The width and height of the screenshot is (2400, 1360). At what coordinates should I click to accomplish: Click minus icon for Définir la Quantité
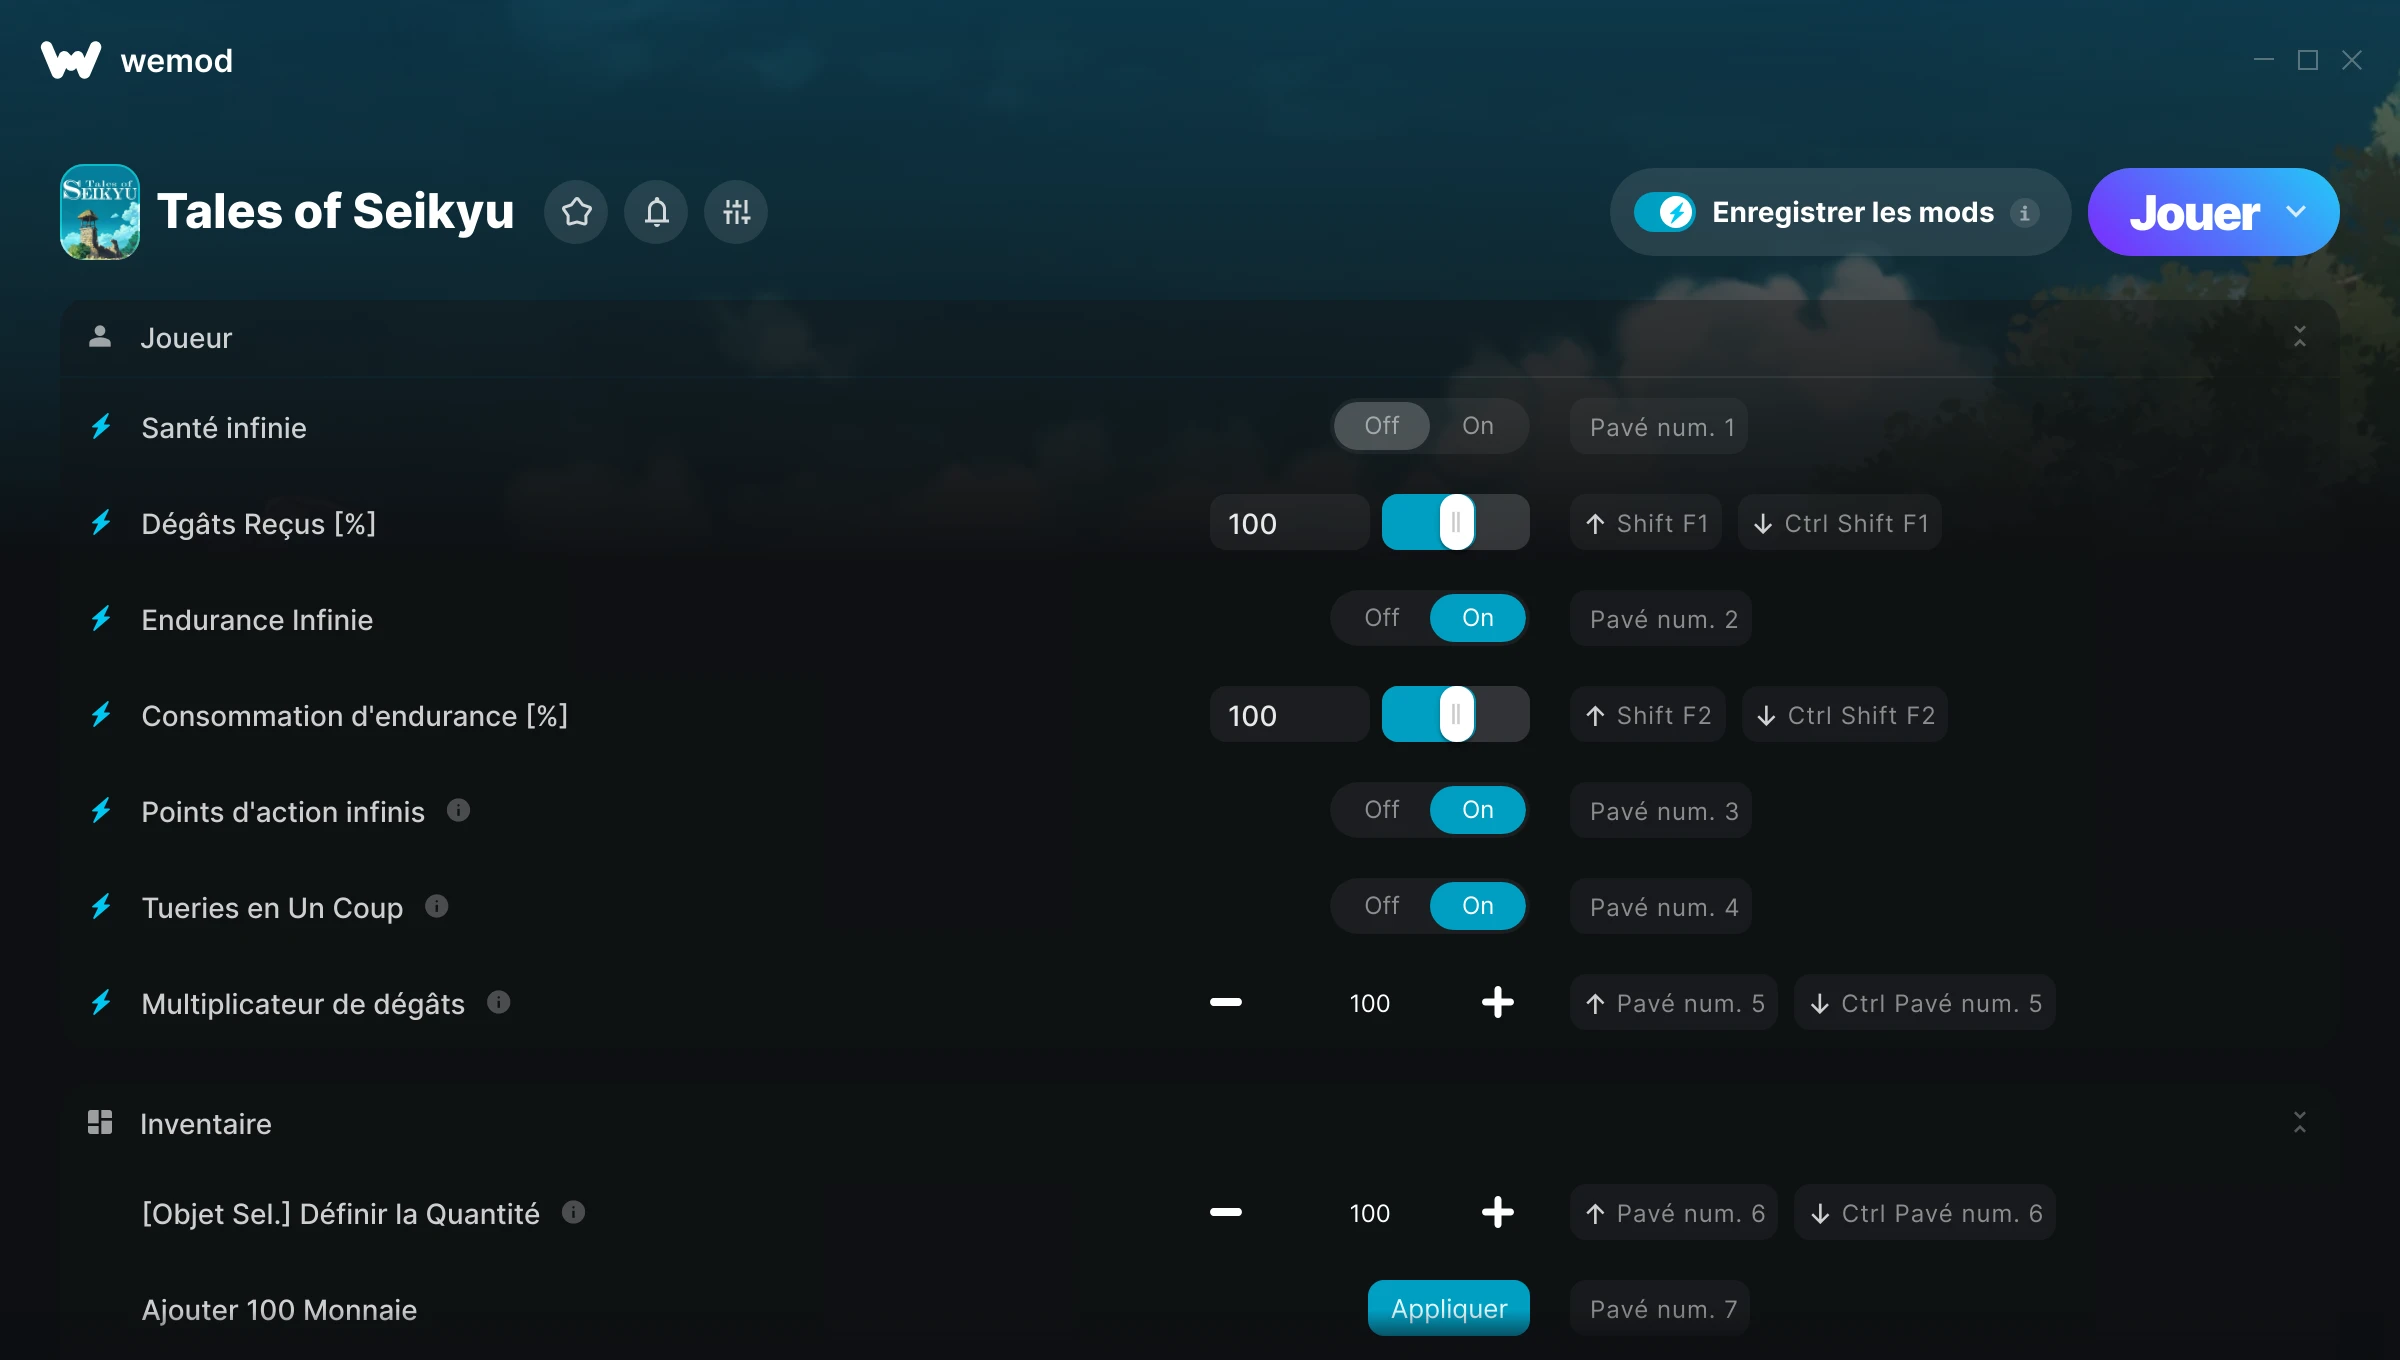(1225, 1212)
